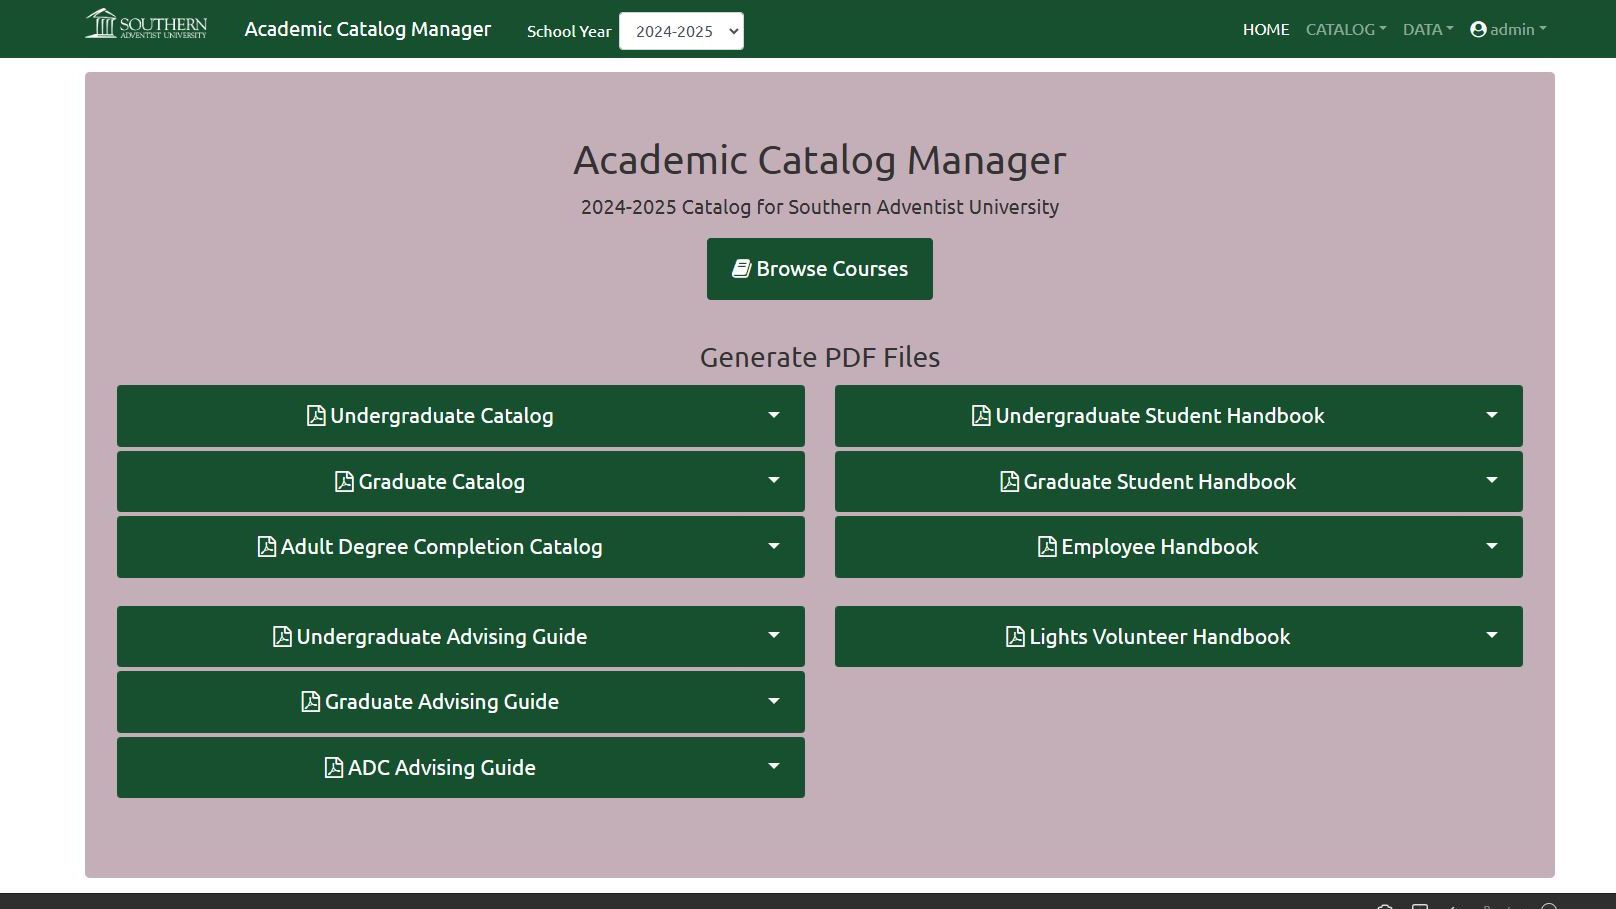This screenshot has width=1616, height=909.
Task: Click the Academic Catalog Manager navbar title
Action: point(367,29)
